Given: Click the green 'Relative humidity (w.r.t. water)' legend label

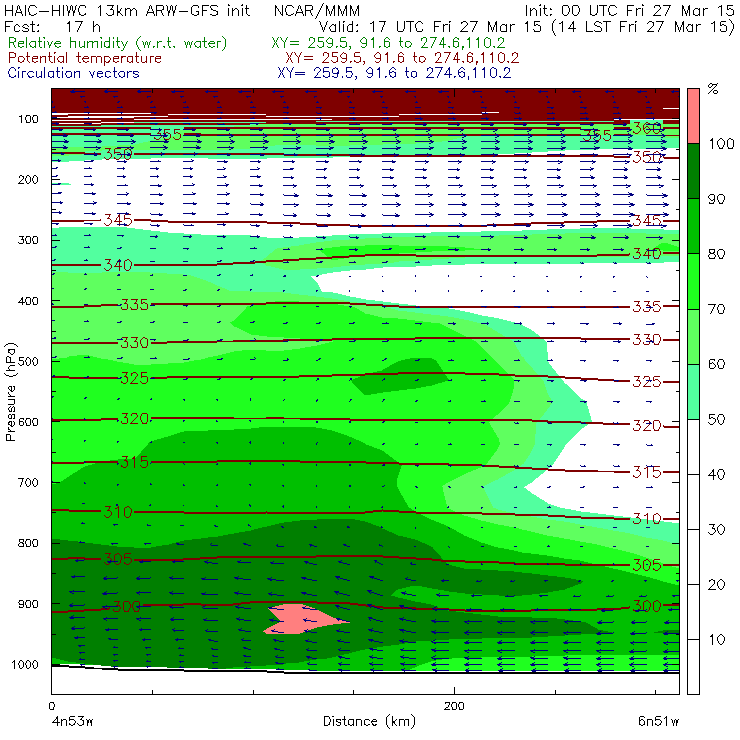Looking at the screenshot, I should (118, 43).
